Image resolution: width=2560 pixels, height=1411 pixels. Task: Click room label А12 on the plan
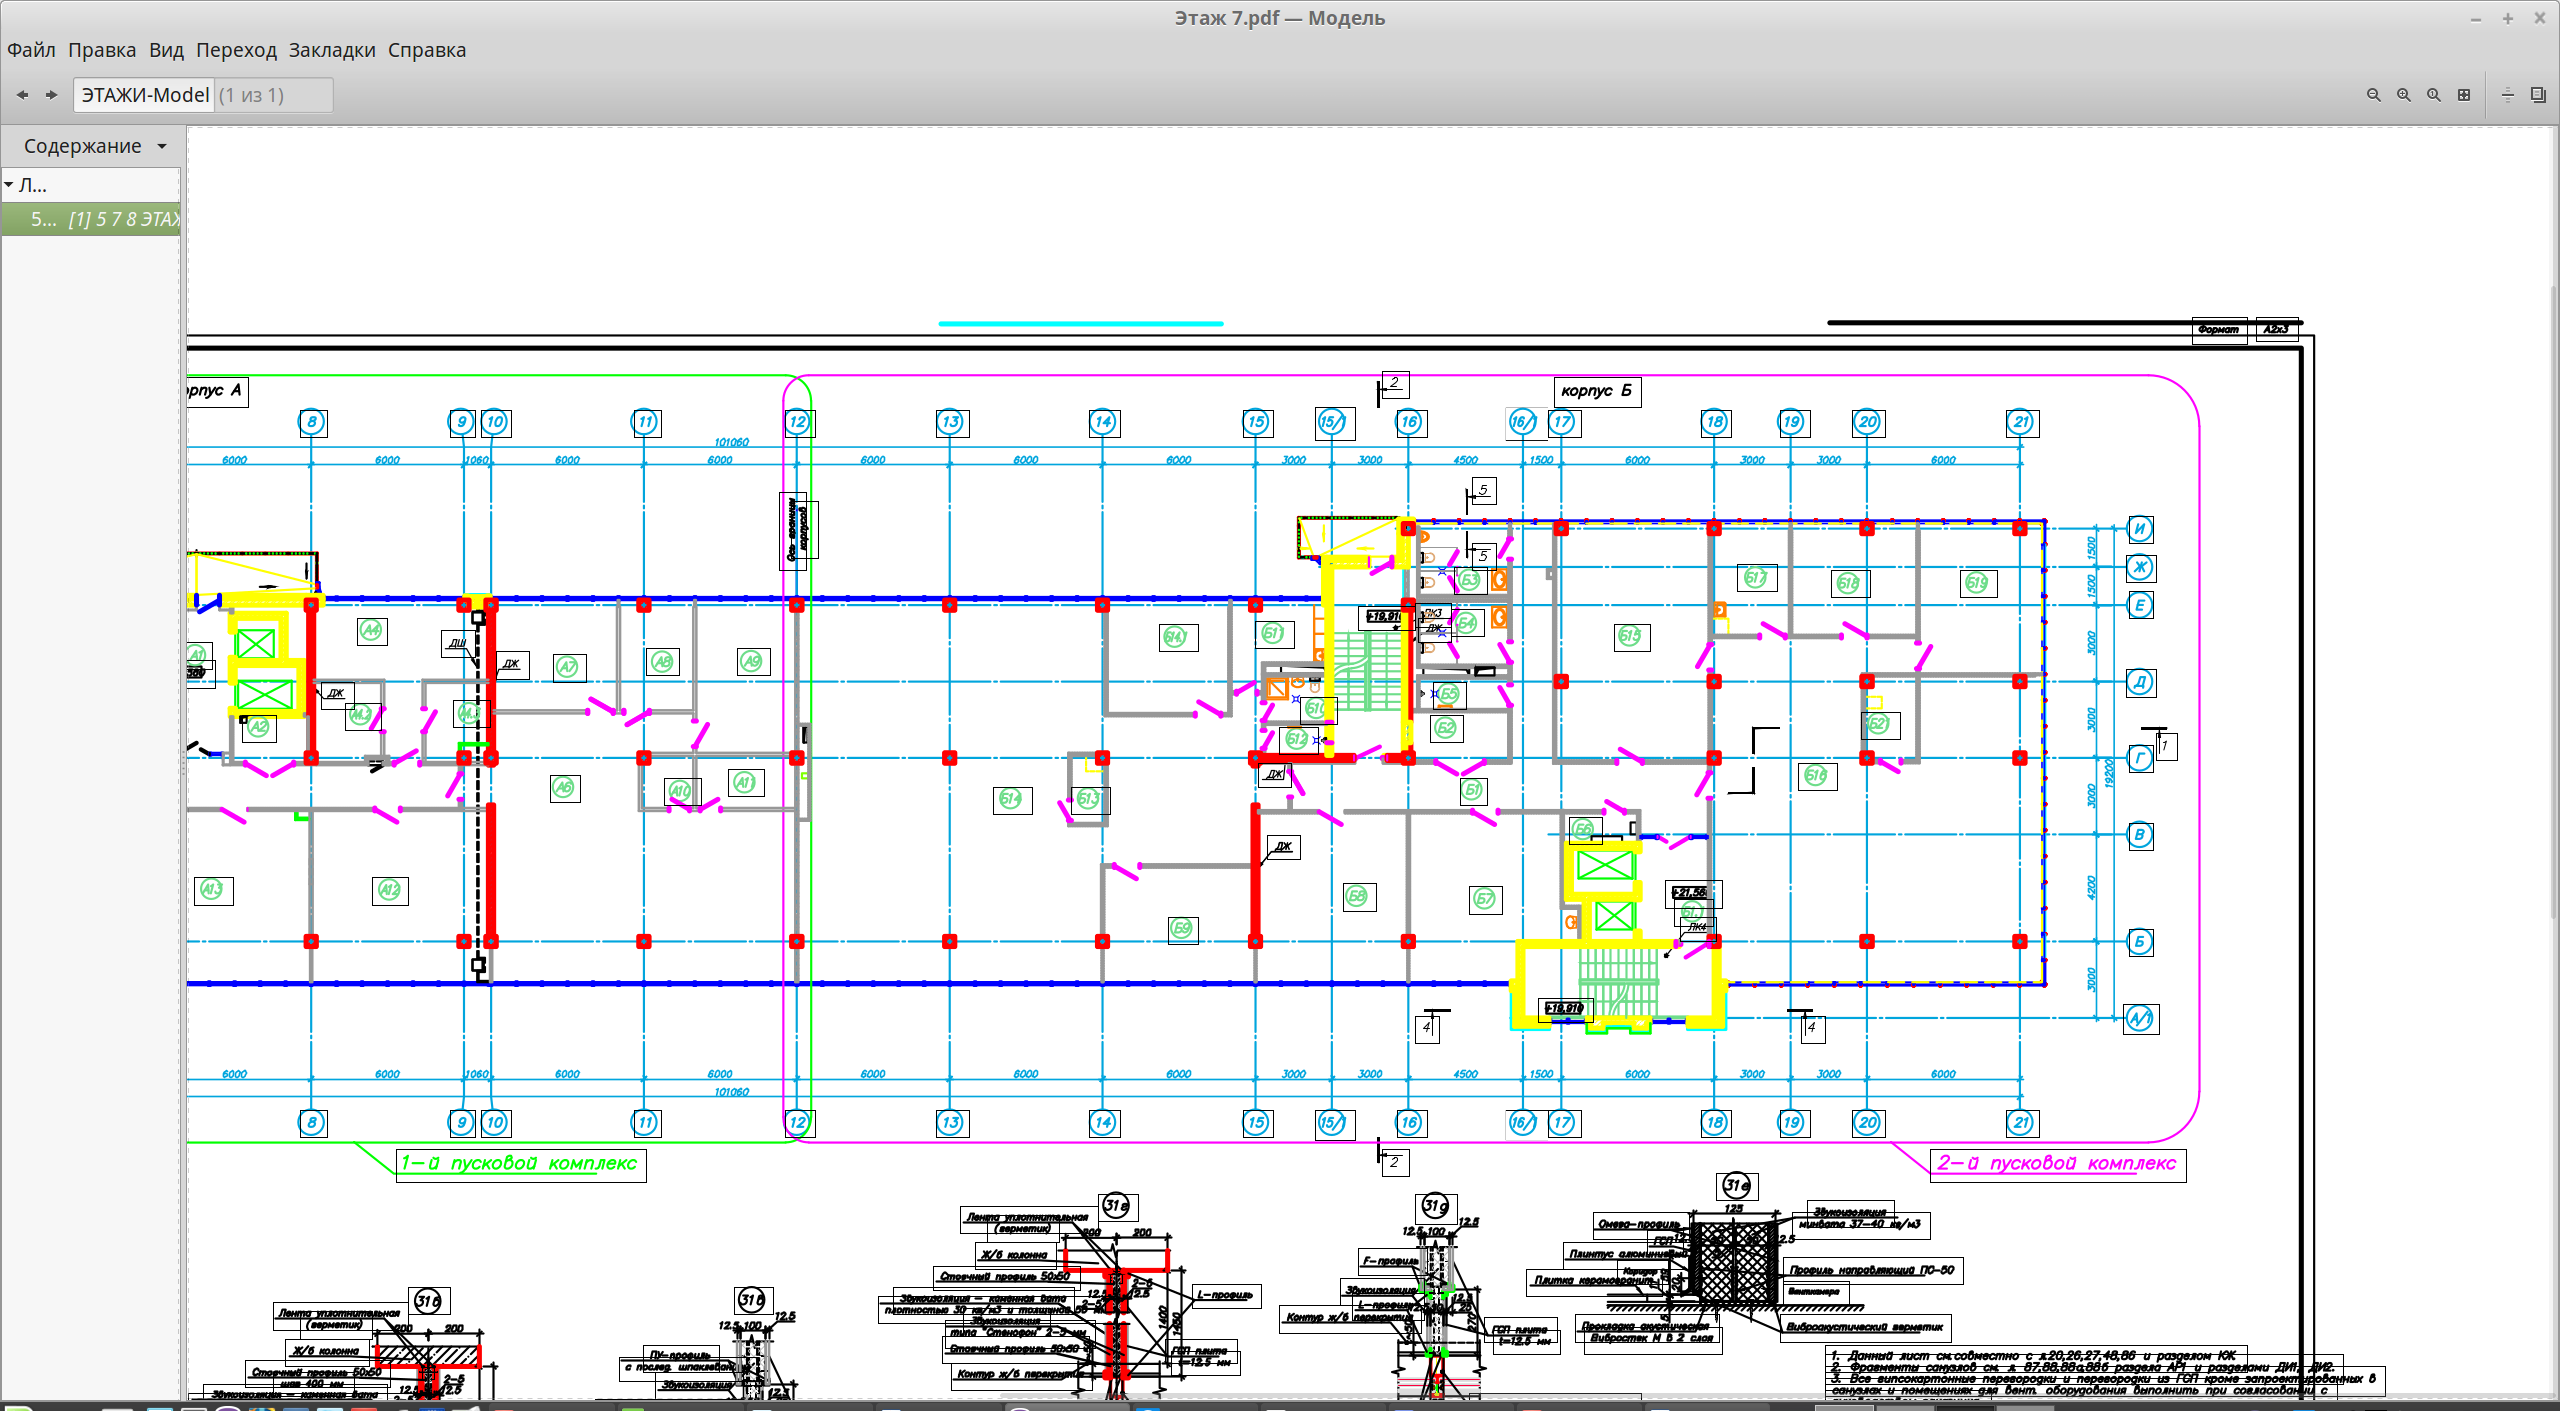click(x=389, y=890)
